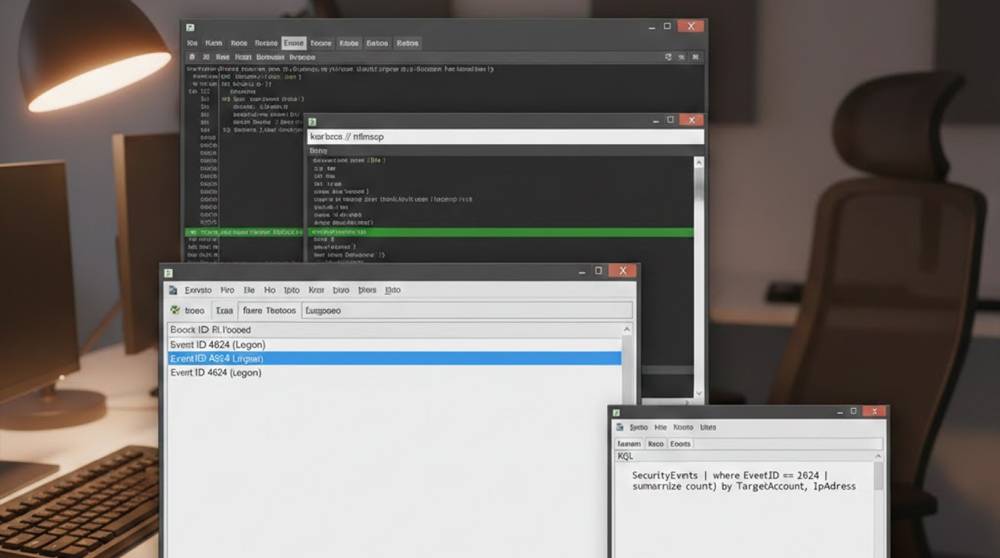Click 'Bomuae' in the rear window toolbar
This screenshot has width=1000, height=558.
270,57
